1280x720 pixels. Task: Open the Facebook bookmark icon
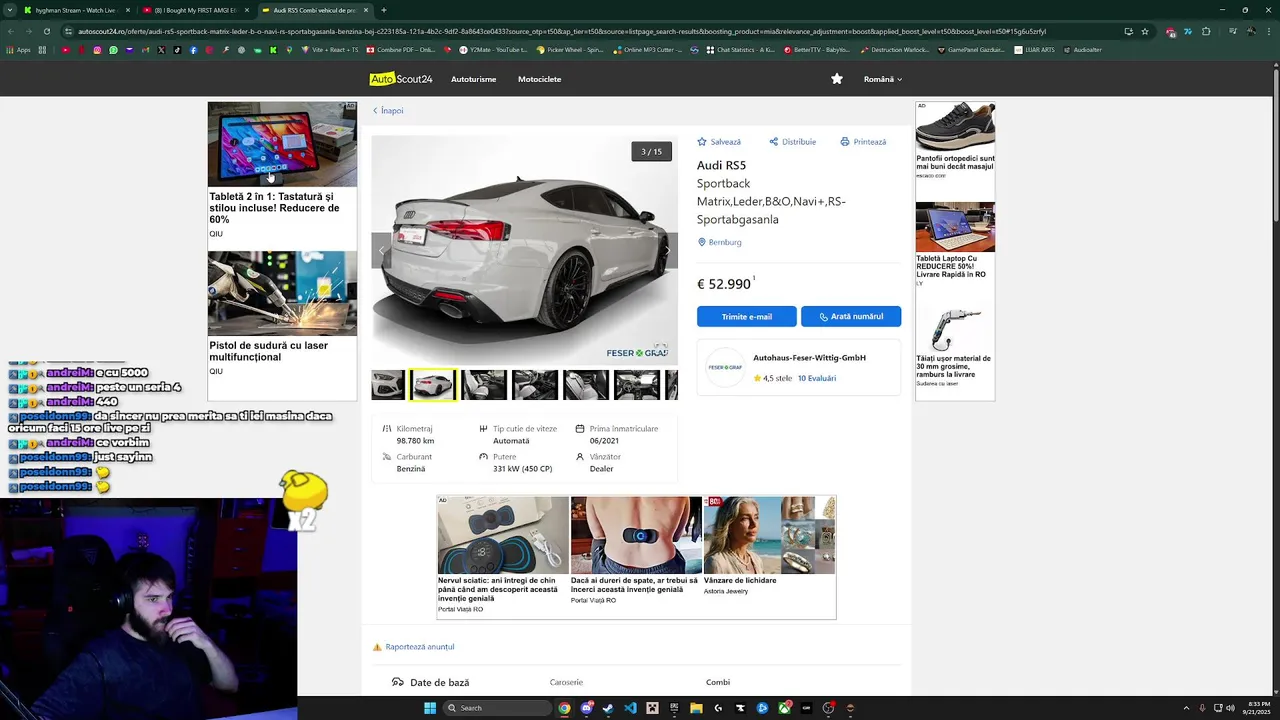[x=193, y=50]
